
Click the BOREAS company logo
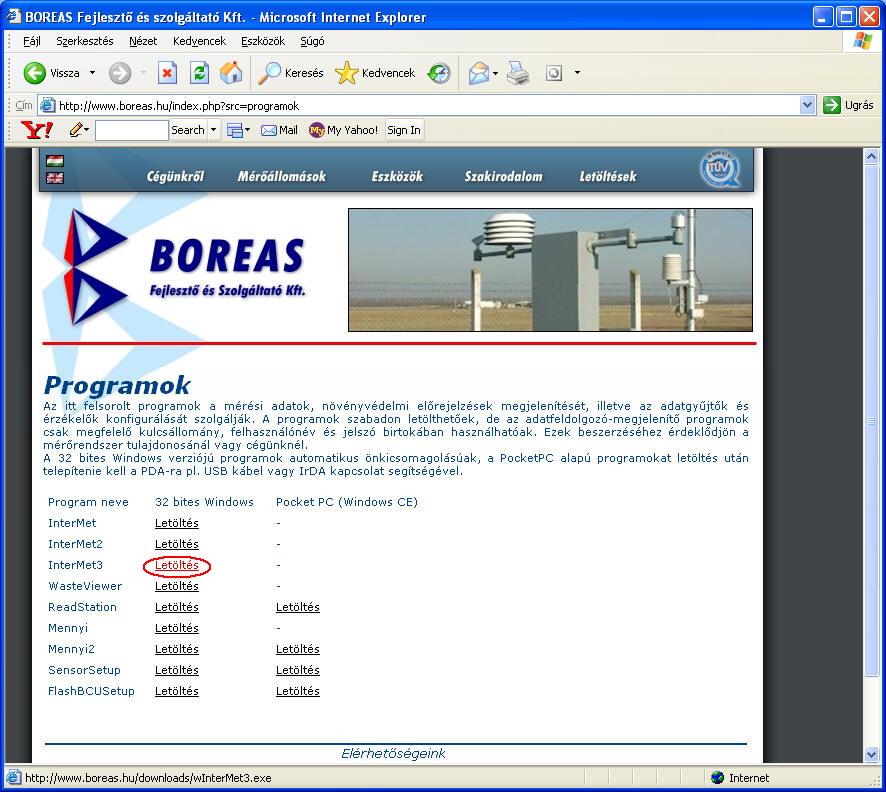(x=185, y=267)
